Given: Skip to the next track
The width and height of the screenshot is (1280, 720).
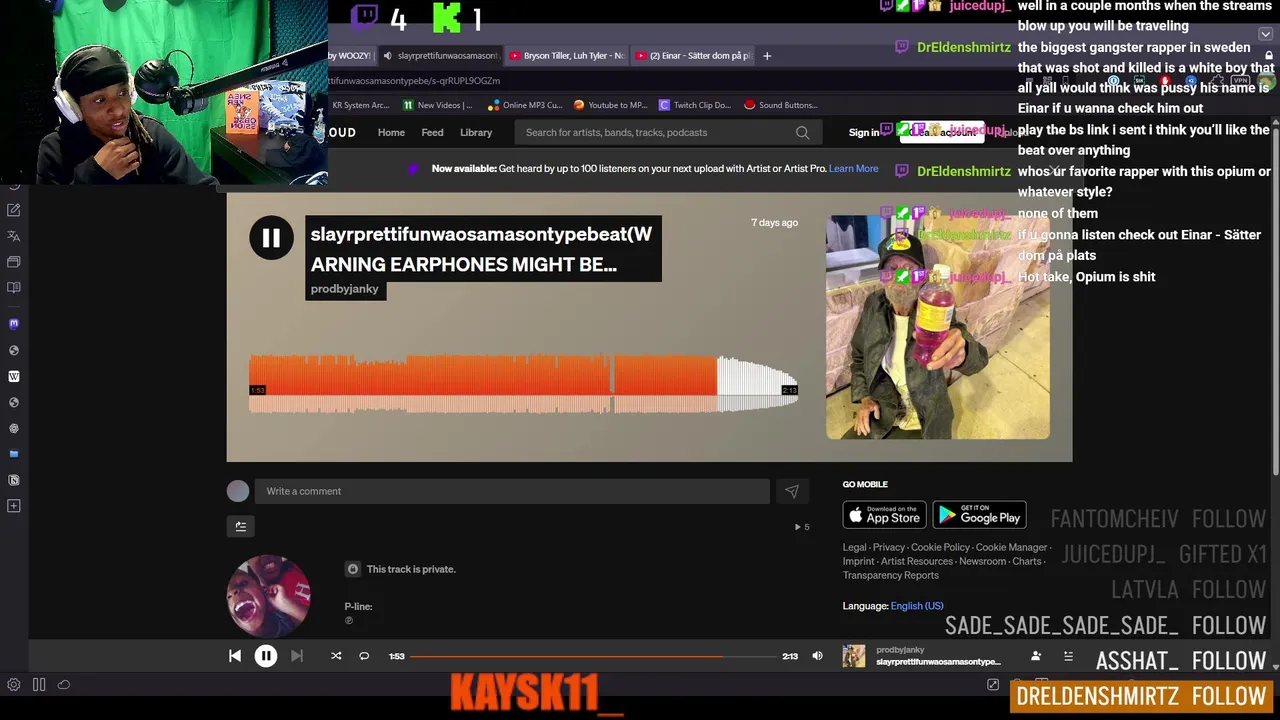Looking at the screenshot, I should coord(296,656).
